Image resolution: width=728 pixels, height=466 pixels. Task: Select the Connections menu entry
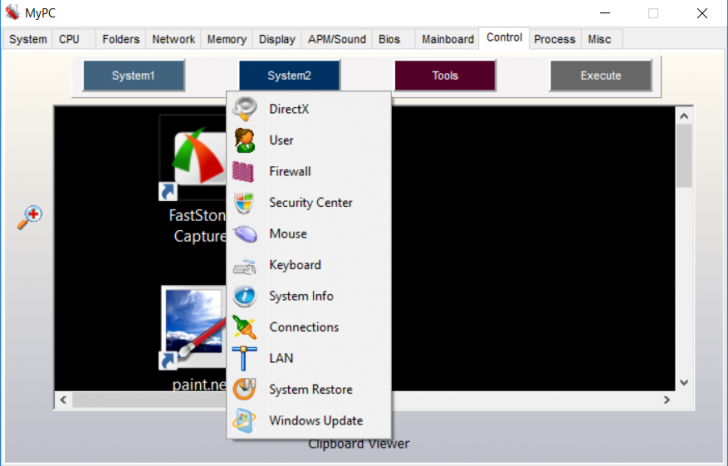tap(309, 327)
